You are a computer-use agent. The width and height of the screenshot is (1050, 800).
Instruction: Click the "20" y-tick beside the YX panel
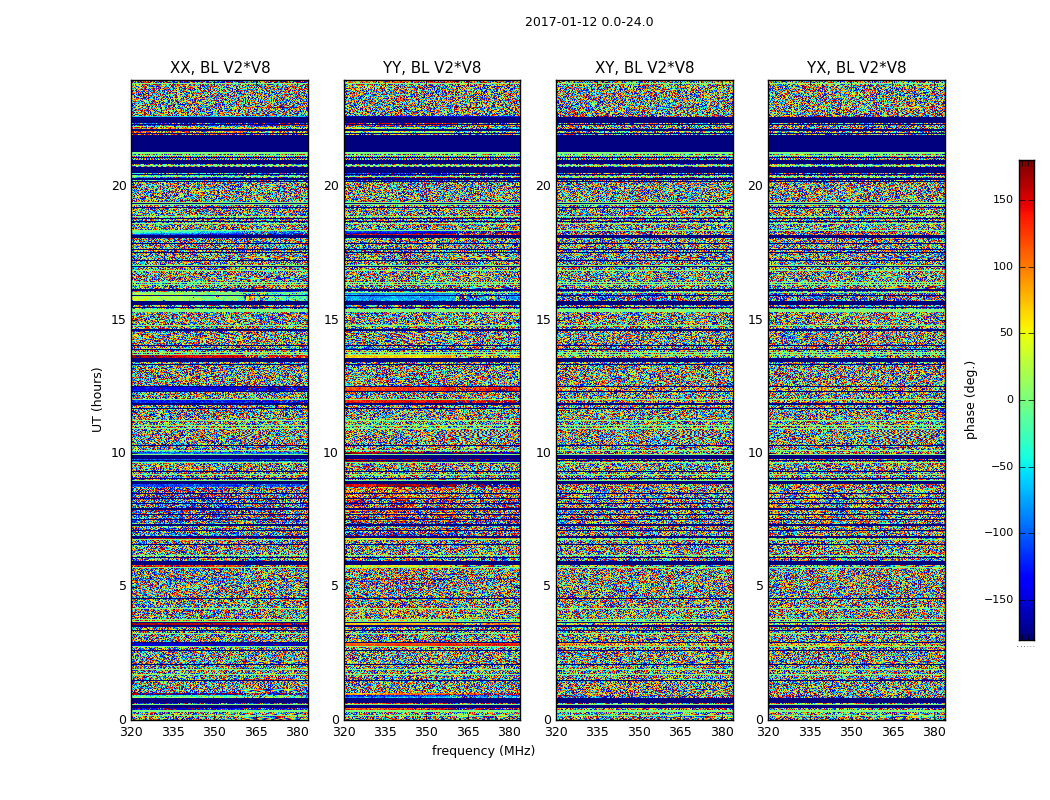pos(756,186)
